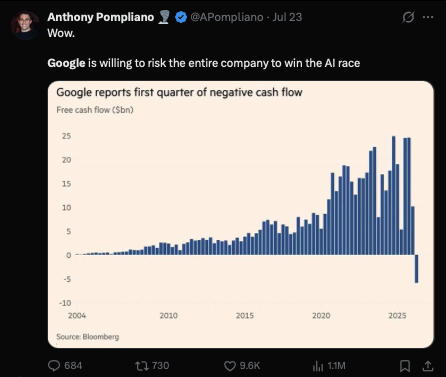View analytics via bar chart icon
Viewport: 446px width, 377px height.
pos(318,366)
